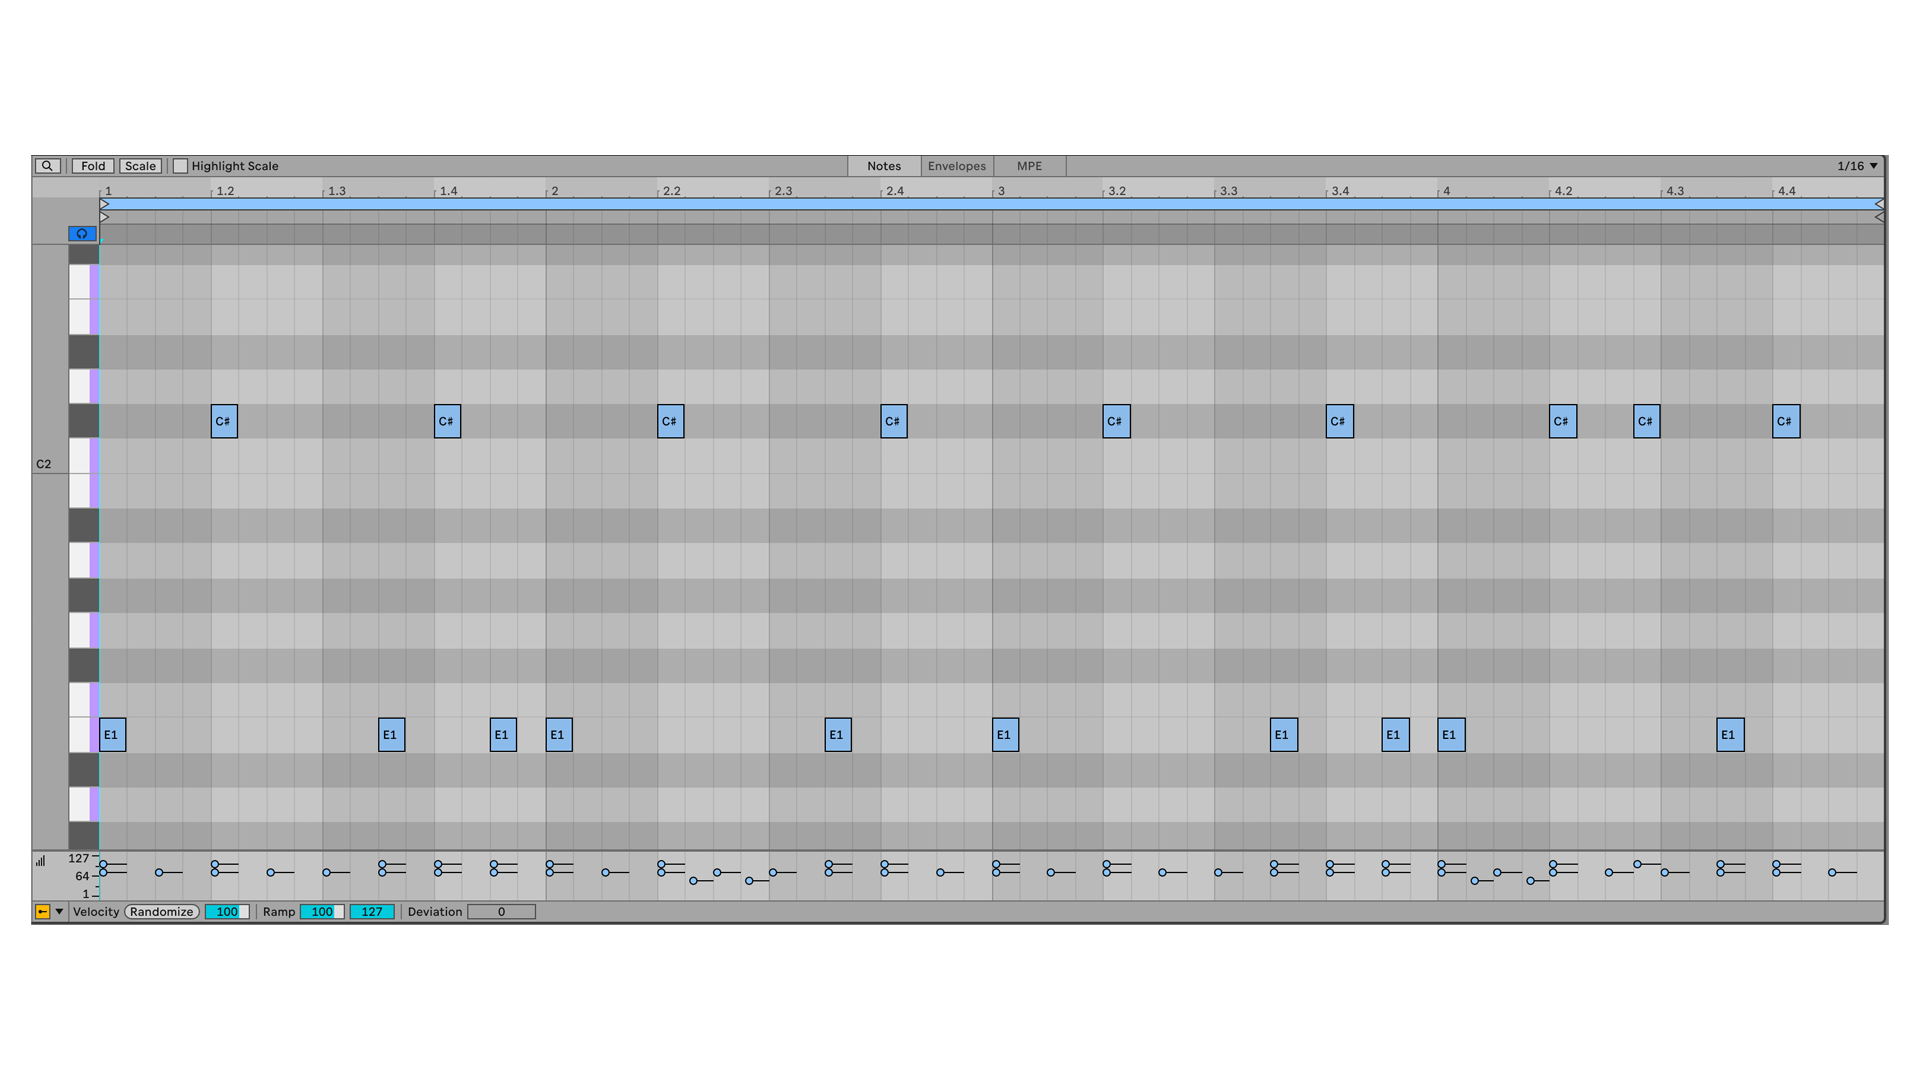Select the C# note at beat 4.2
Viewport: 1920px width, 1080px height.
point(1562,421)
